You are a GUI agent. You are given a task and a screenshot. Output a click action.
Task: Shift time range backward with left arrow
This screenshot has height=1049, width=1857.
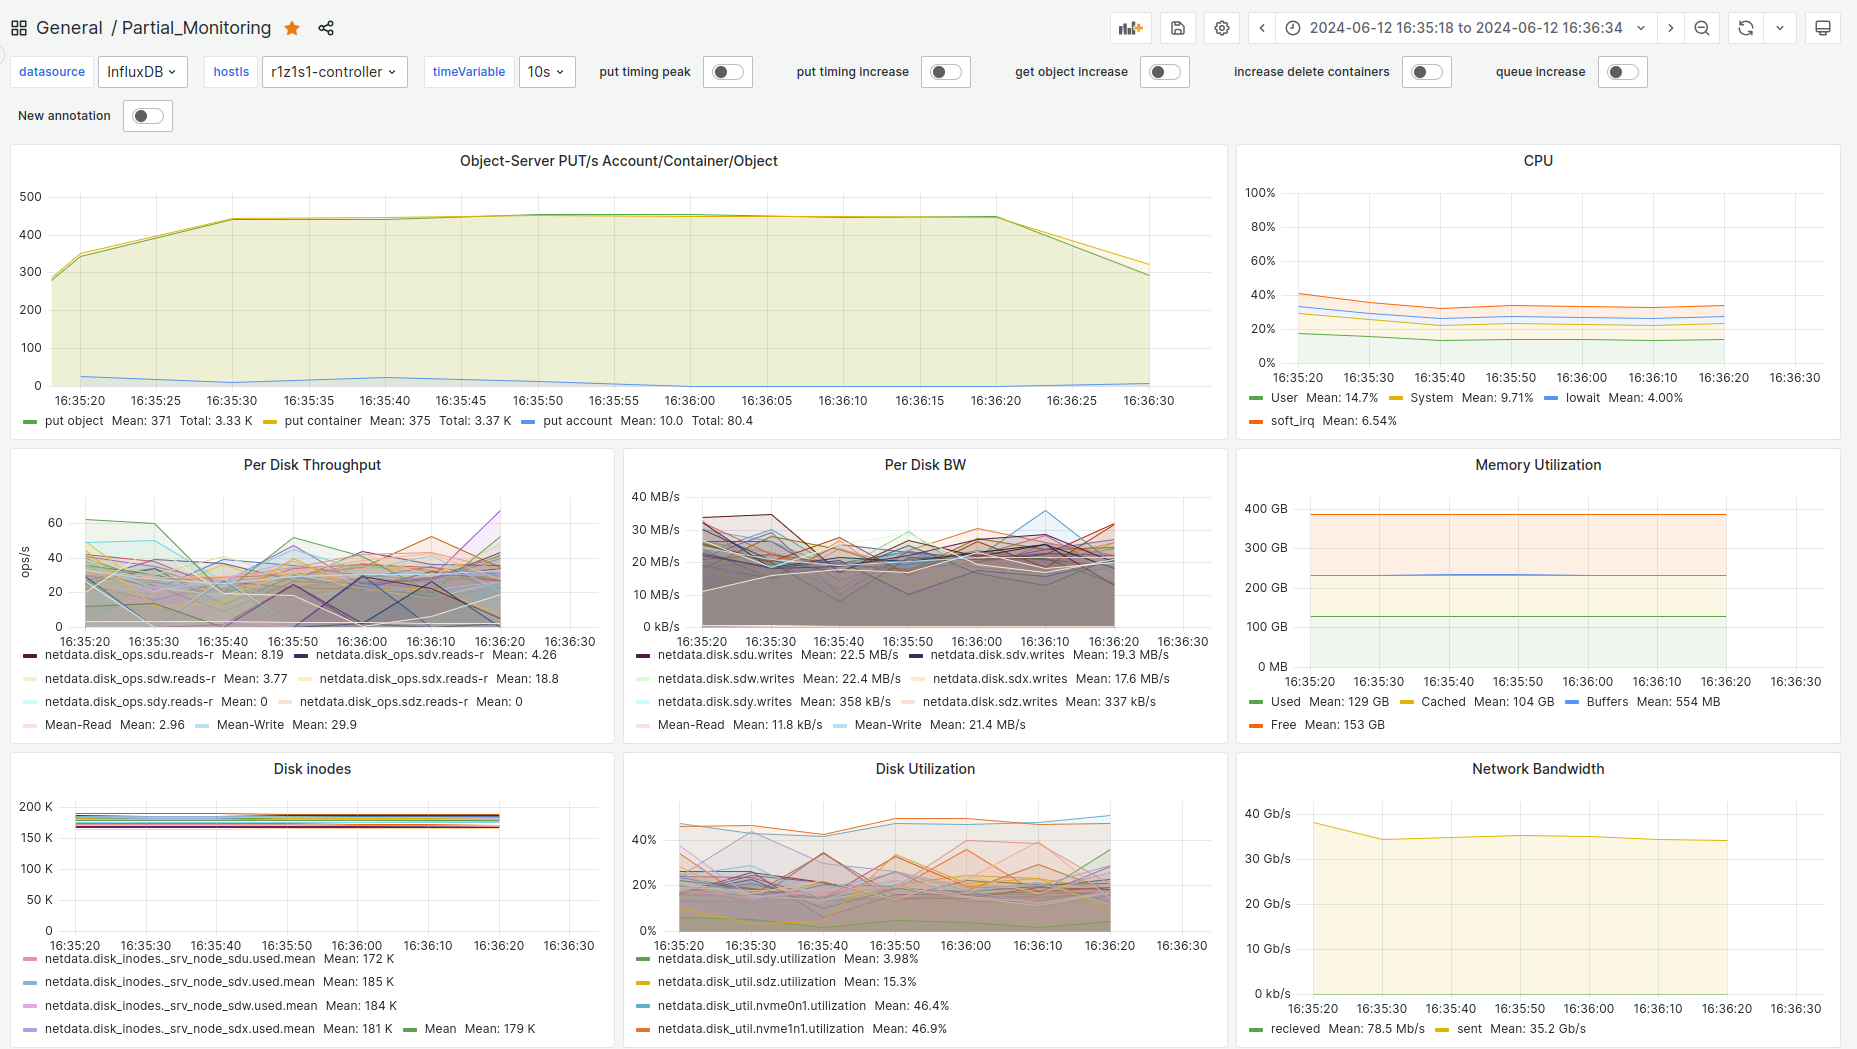1262,28
